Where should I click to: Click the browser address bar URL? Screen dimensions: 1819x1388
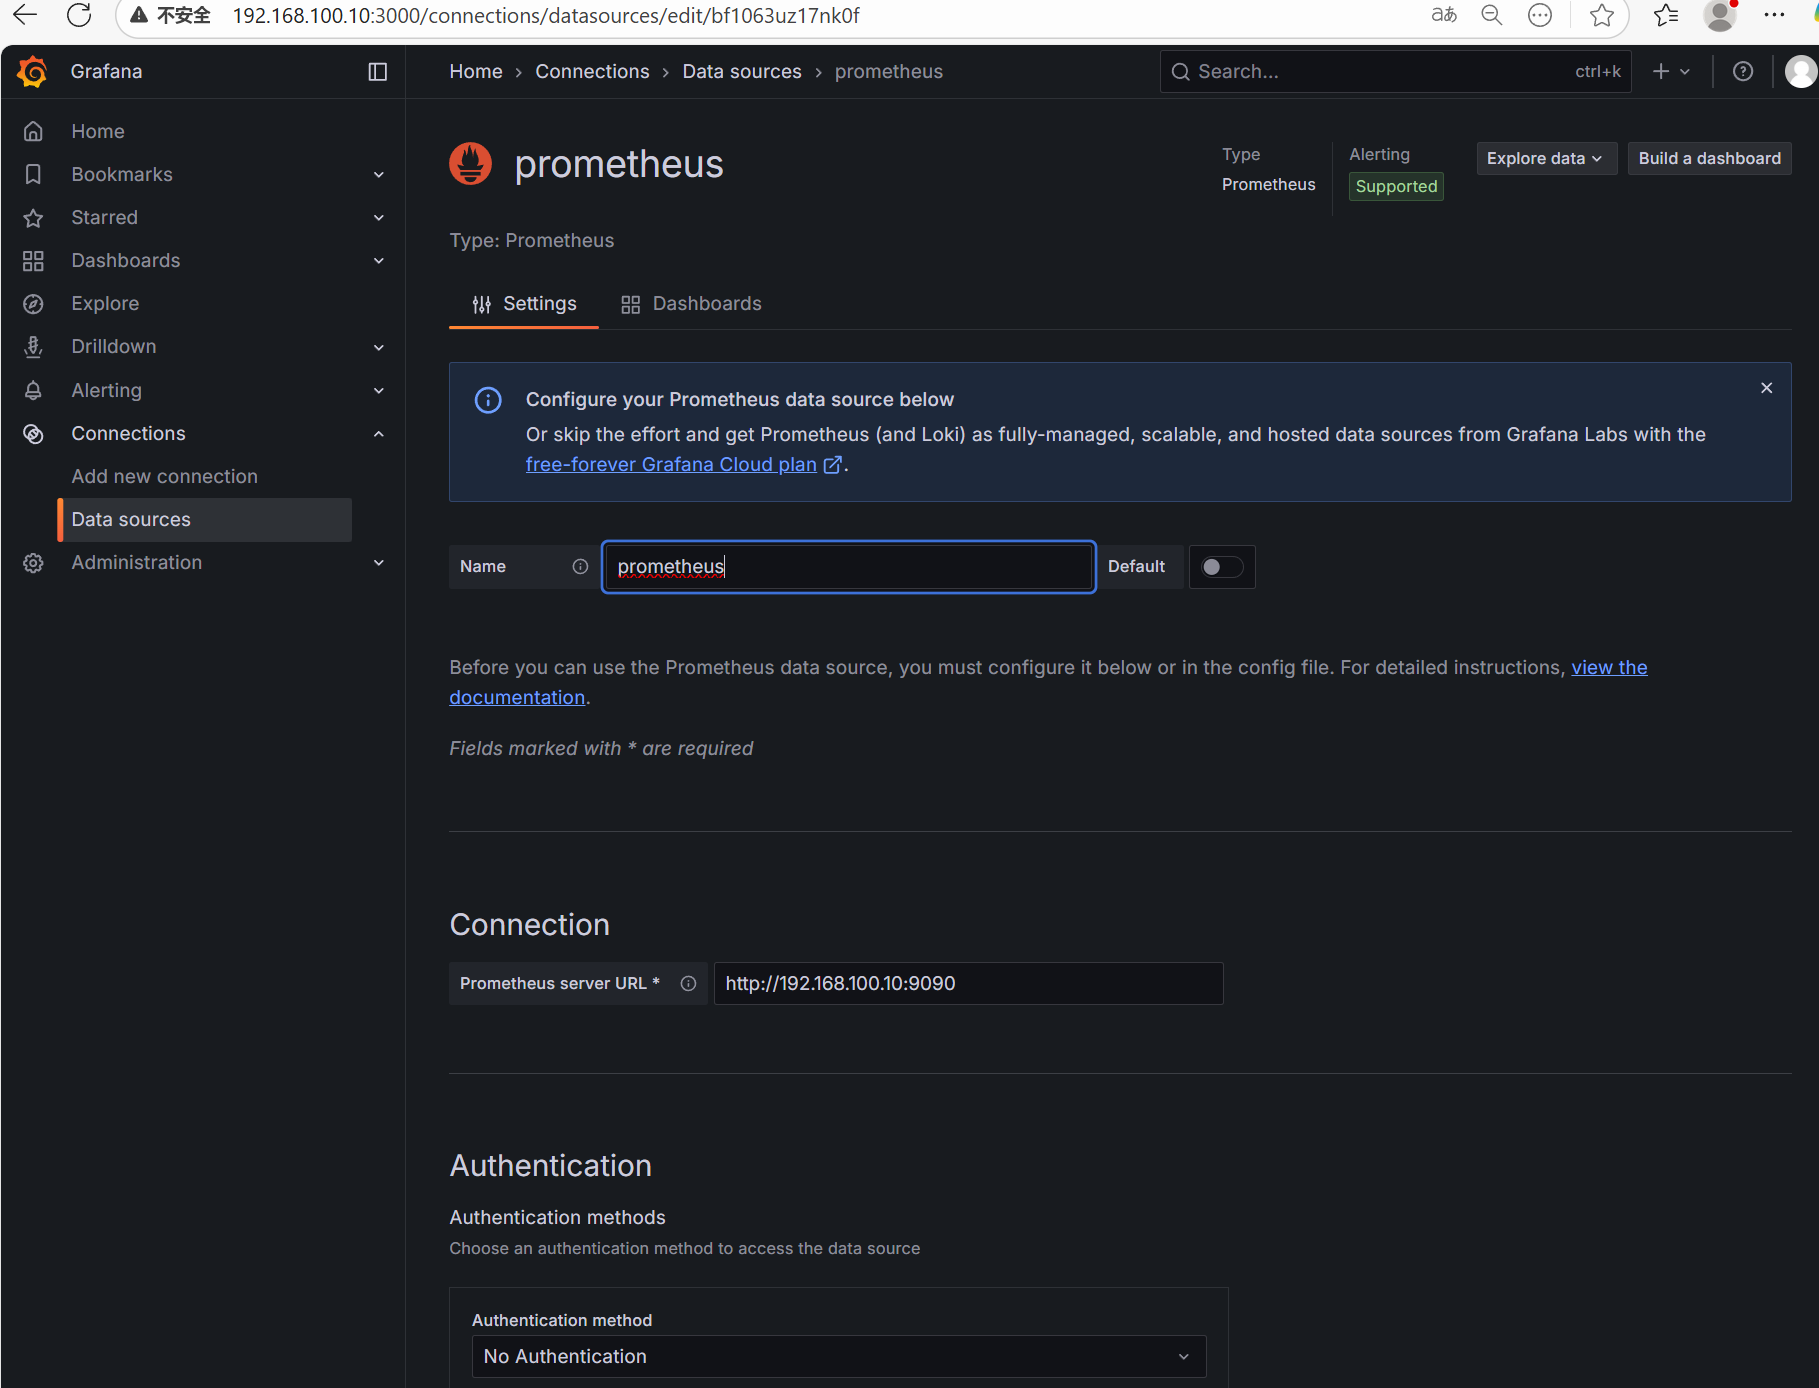[x=546, y=15]
